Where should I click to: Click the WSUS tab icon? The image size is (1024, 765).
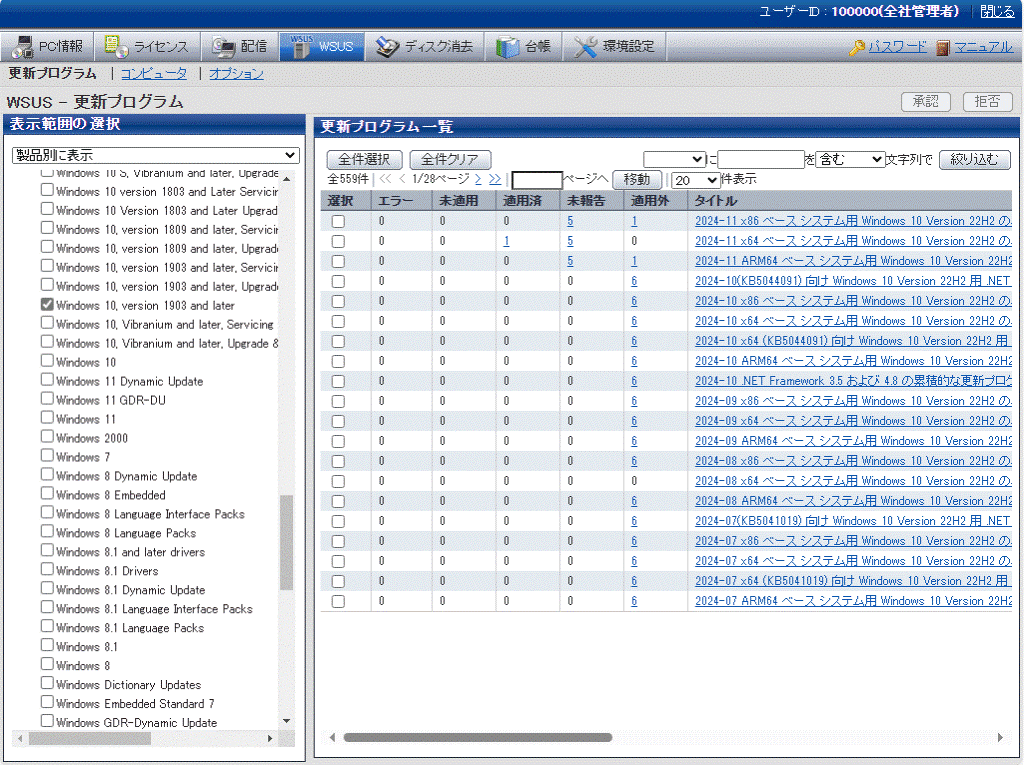[300, 46]
